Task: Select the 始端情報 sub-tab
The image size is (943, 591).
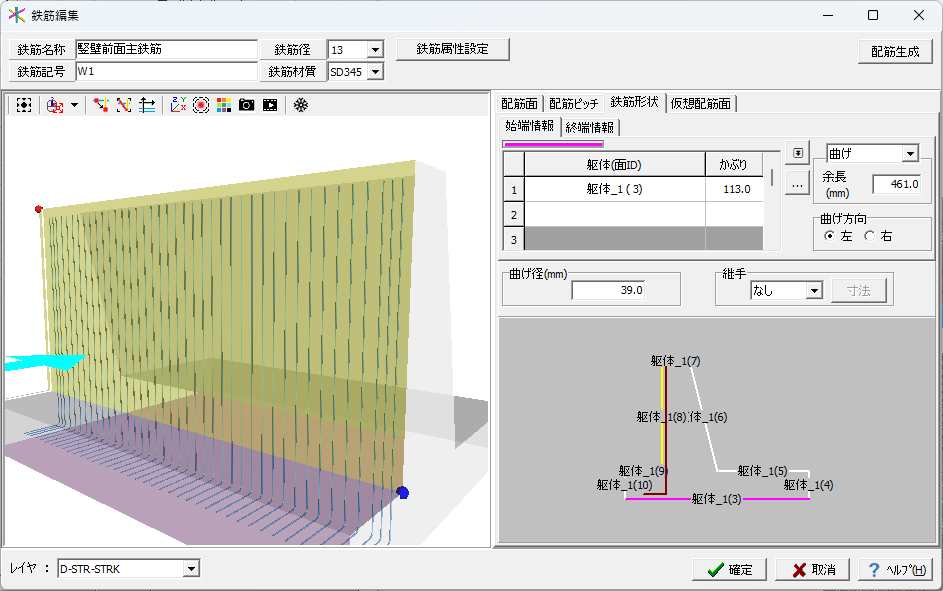Action: (x=530, y=126)
